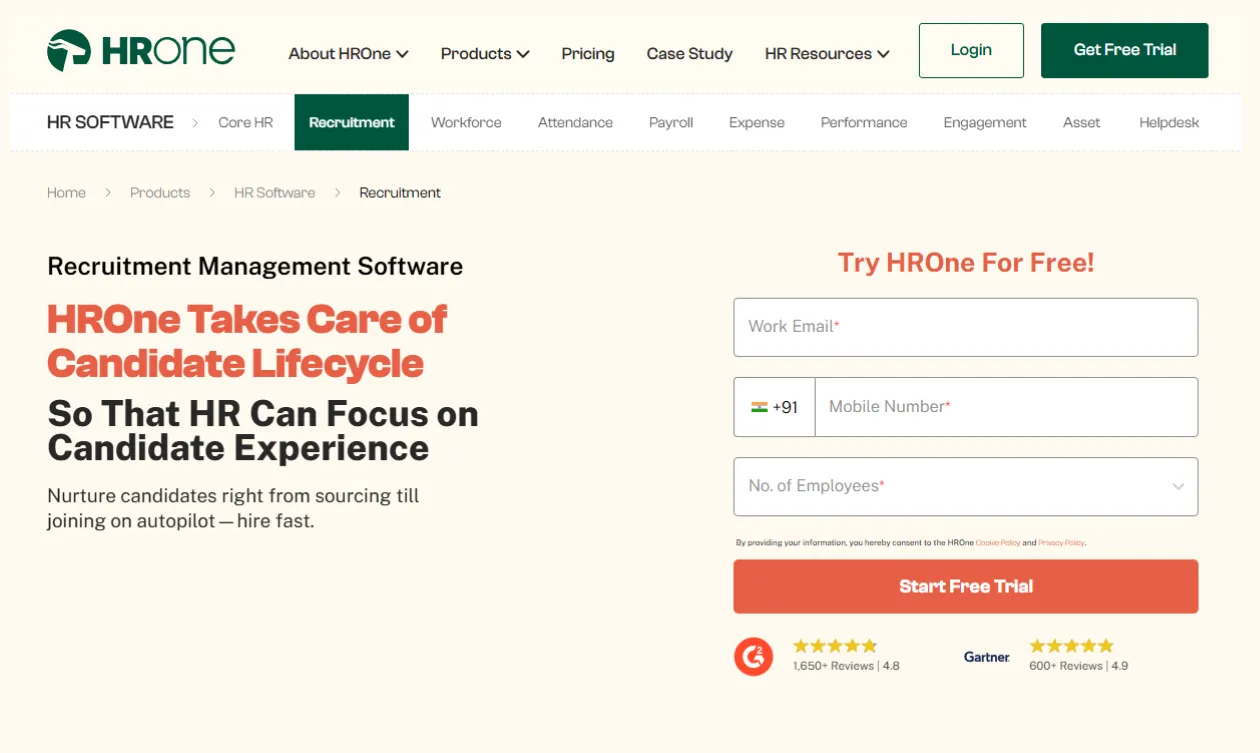Switch to the Core HR tab
The height and width of the screenshot is (753, 1260).
coord(246,122)
